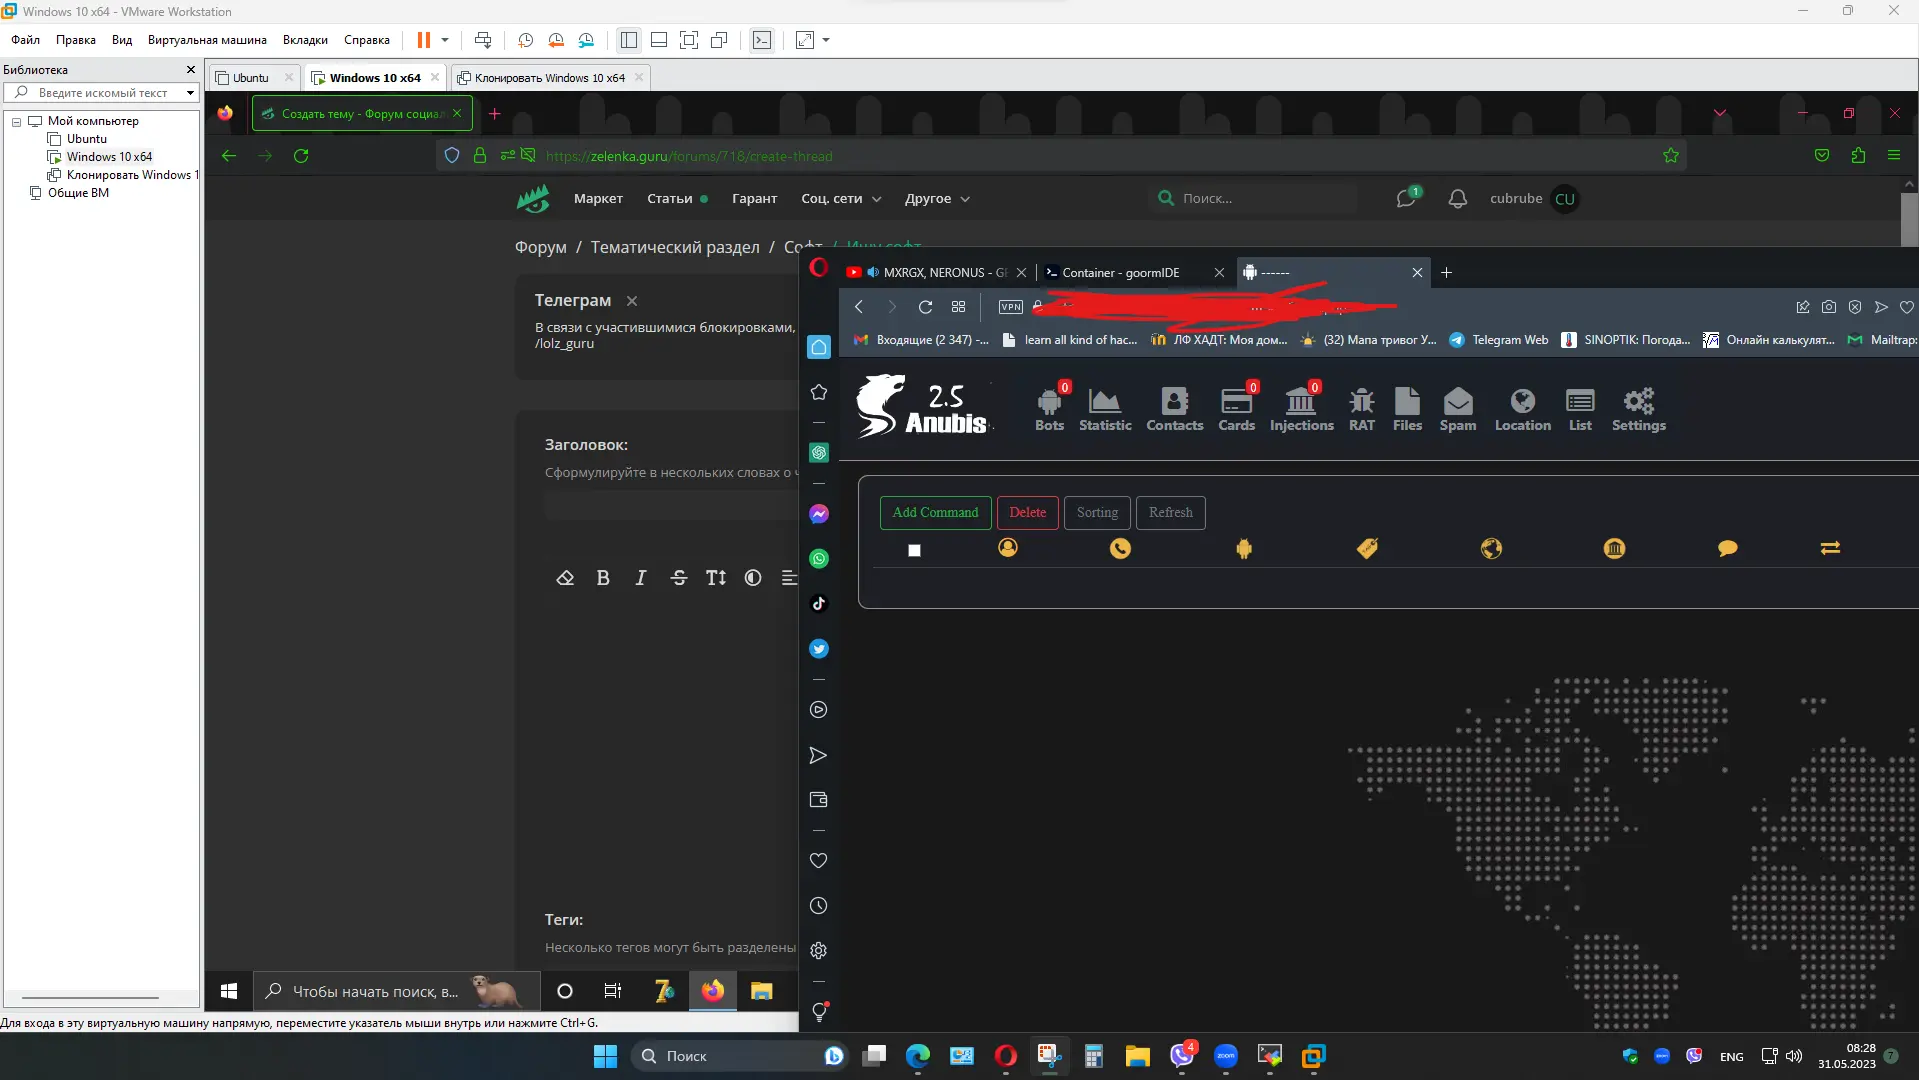Click the host Windows Start button
Screen dimensions: 1919x1080
(605, 1056)
